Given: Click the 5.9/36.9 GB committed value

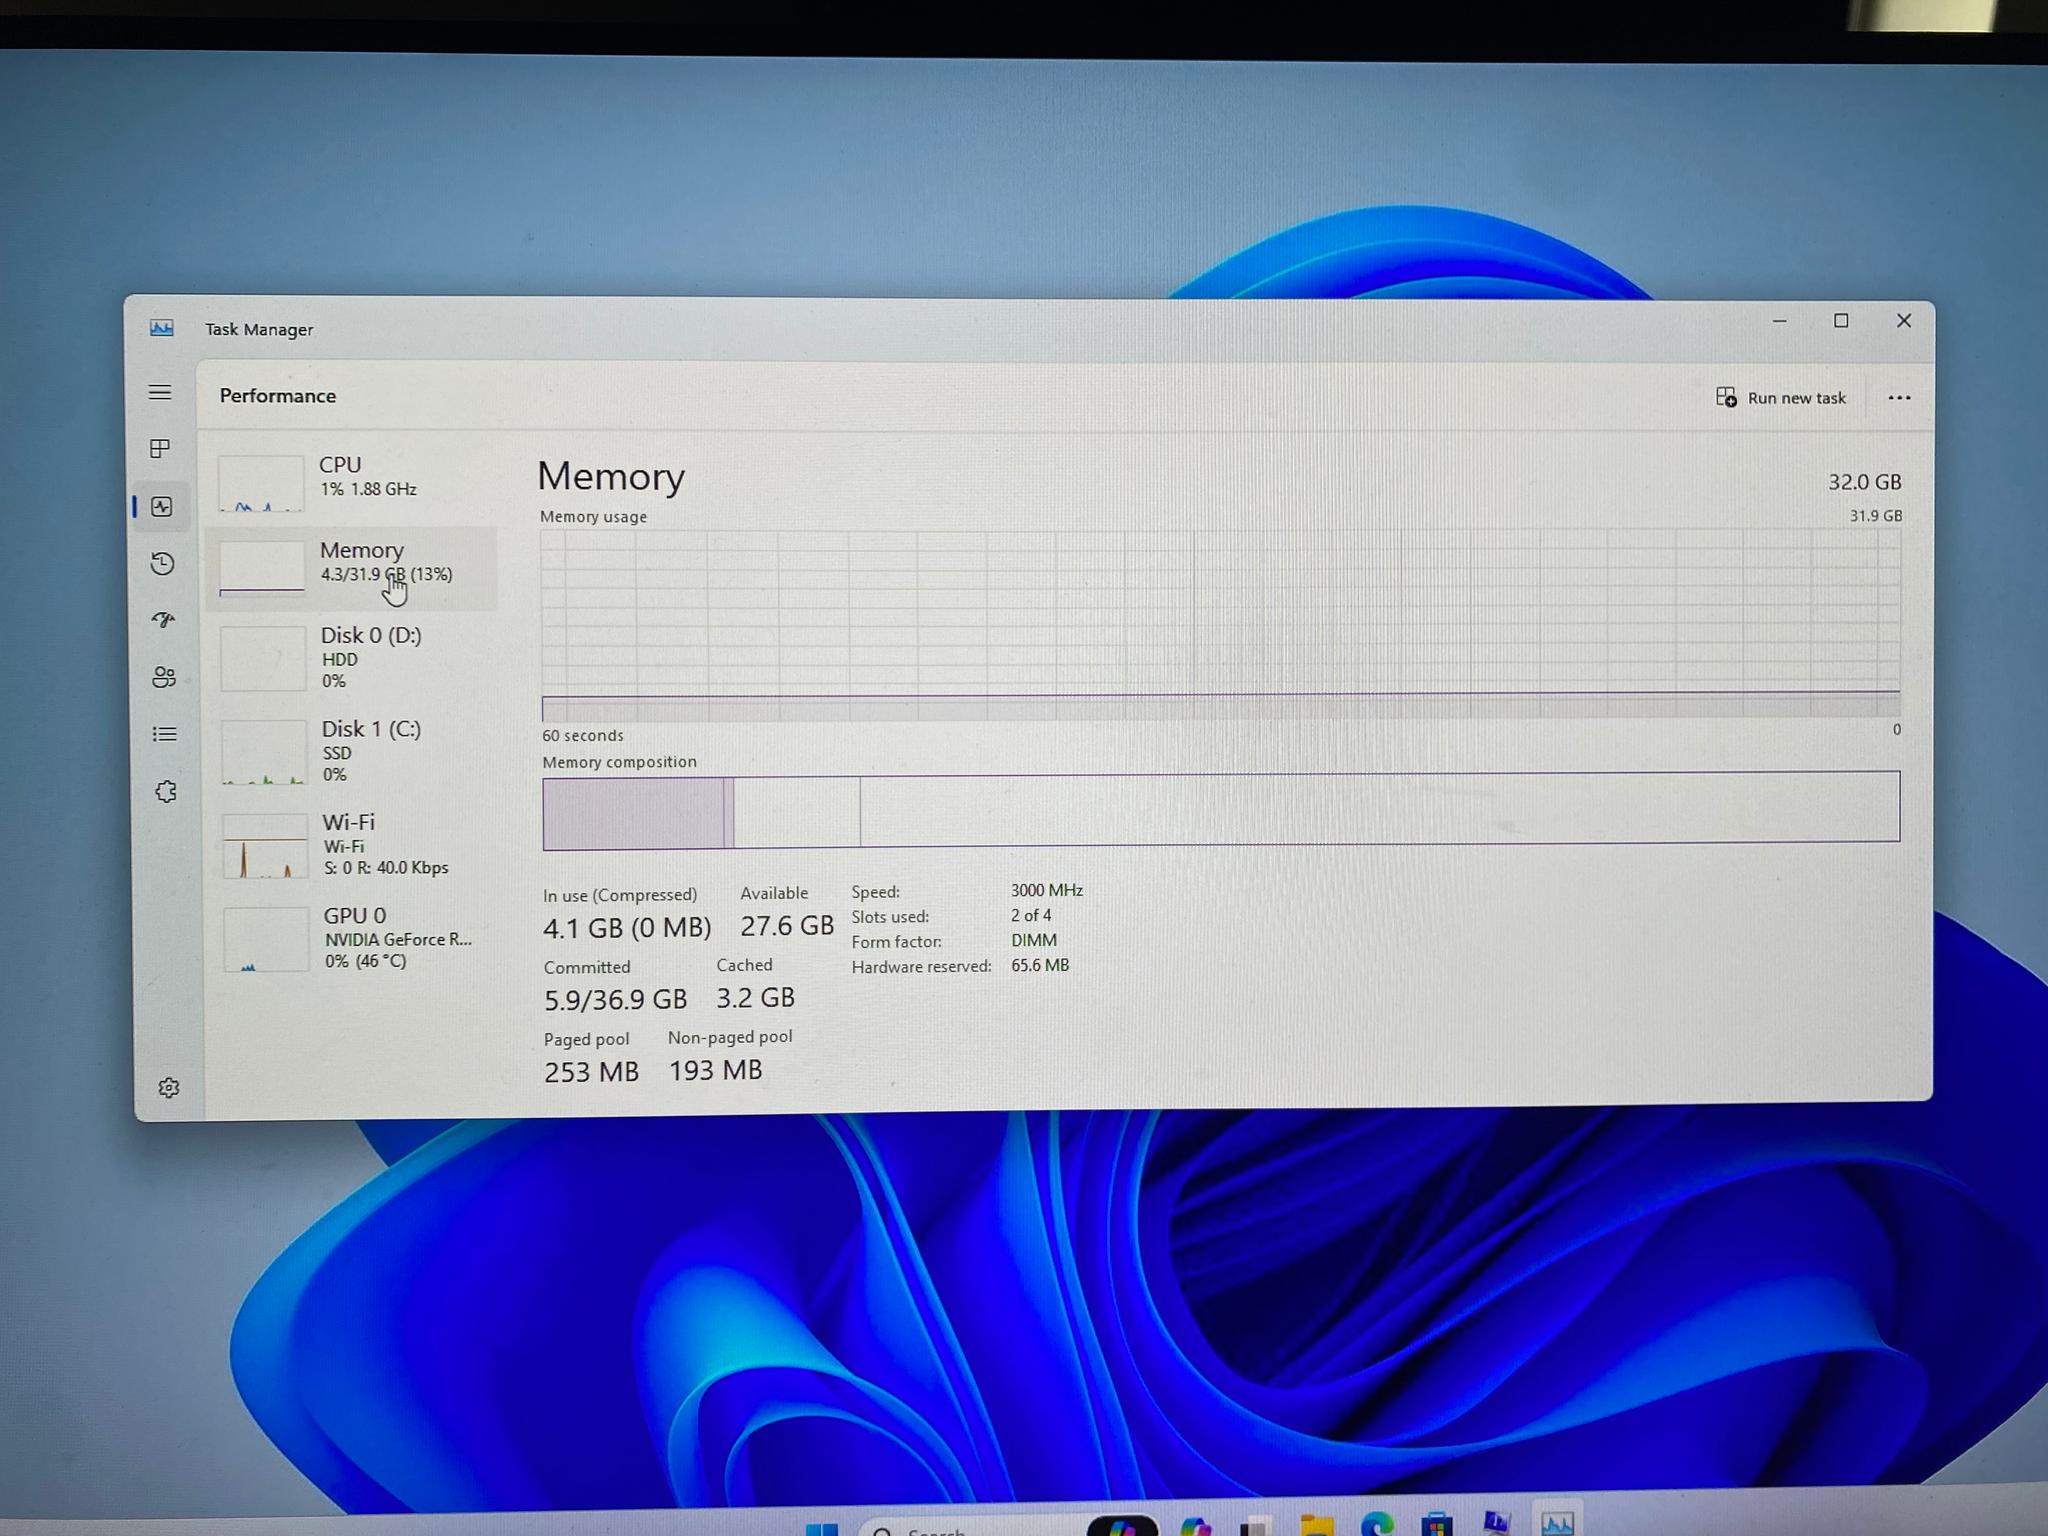Looking at the screenshot, I should point(615,999).
